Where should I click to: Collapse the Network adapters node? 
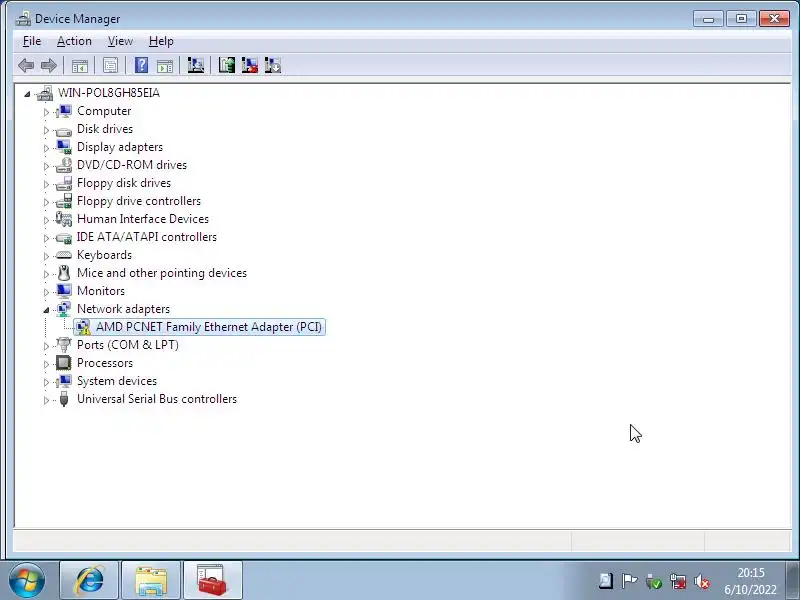(46, 310)
